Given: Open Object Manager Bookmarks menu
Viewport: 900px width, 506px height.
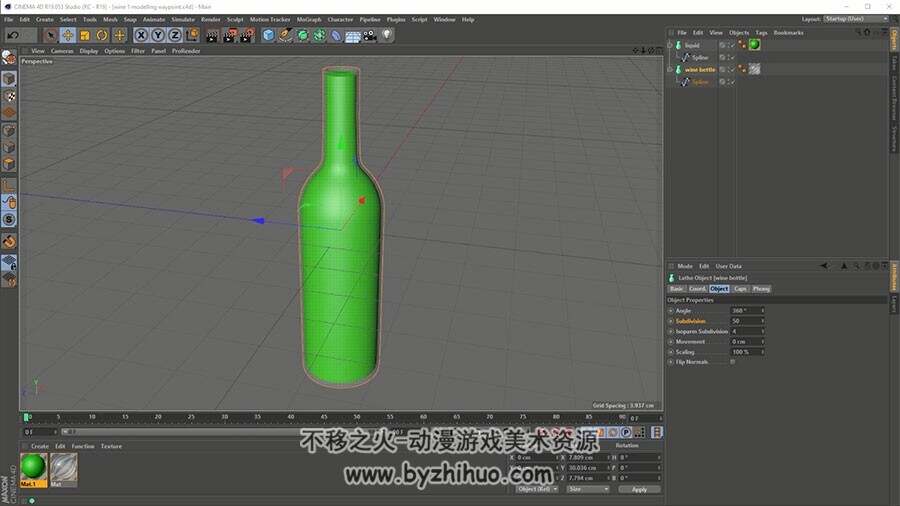Looking at the screenshot, I should 788,33.
